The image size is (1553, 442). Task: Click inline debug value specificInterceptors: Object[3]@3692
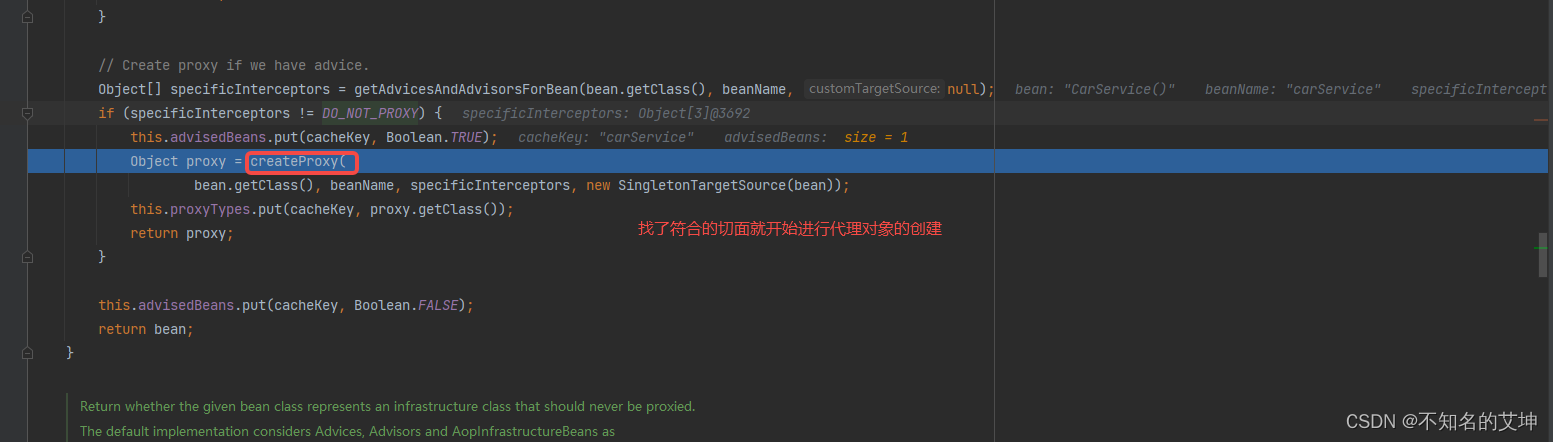[606, 113]
